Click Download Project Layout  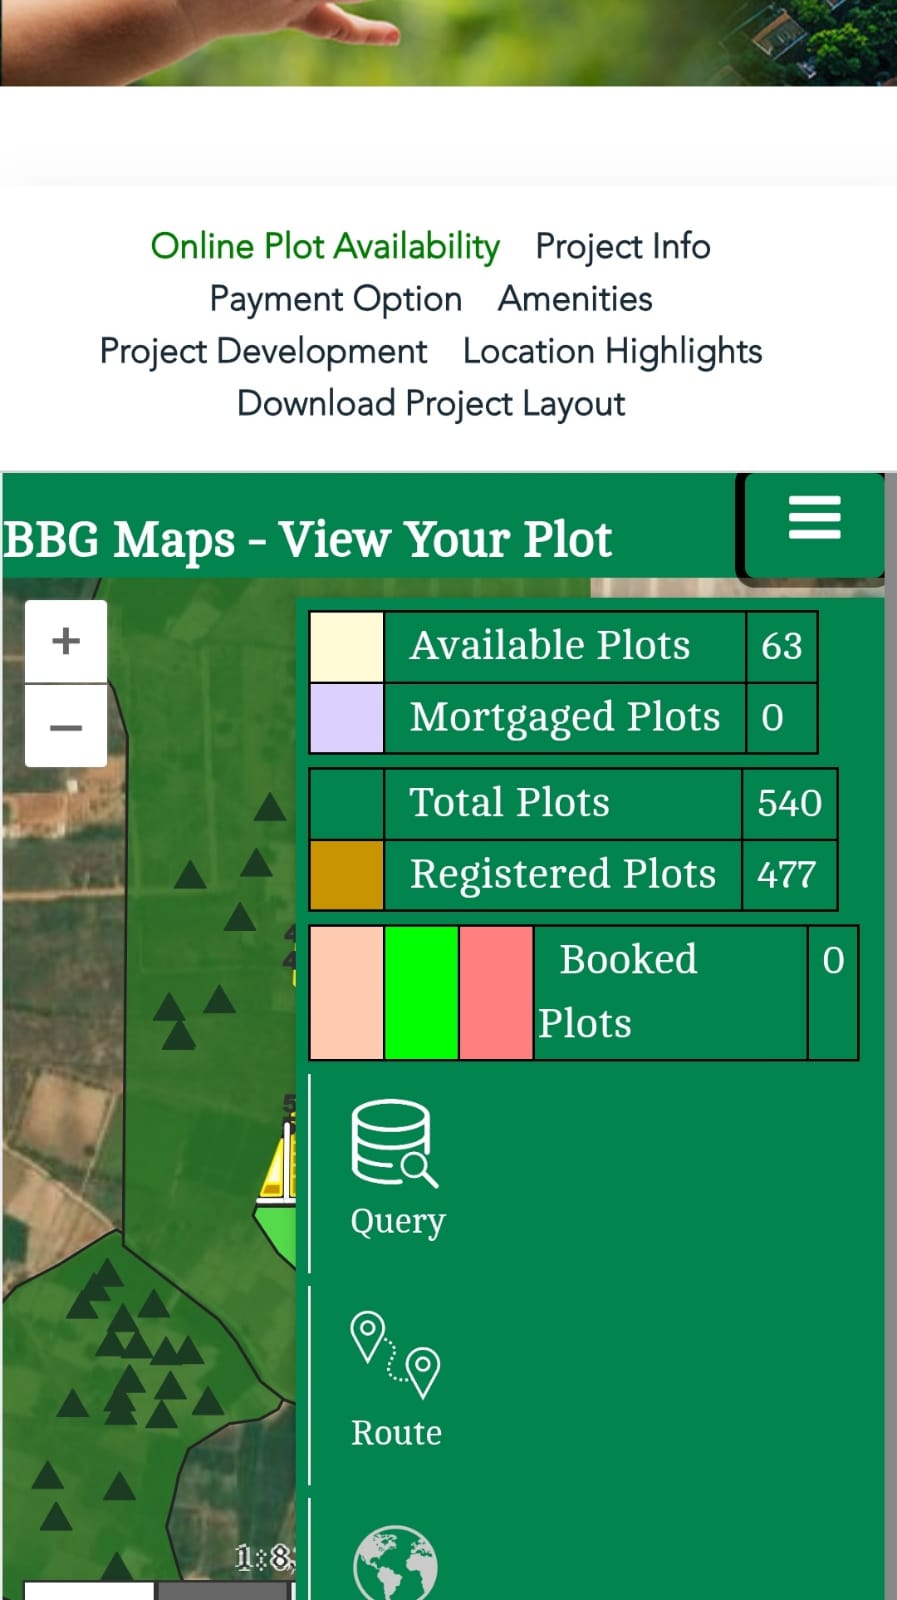(x=431, y=404)
